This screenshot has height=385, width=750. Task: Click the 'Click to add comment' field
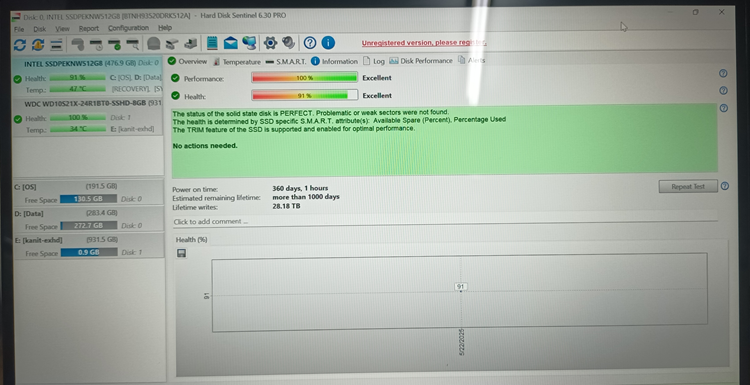(x=445, y=222)
